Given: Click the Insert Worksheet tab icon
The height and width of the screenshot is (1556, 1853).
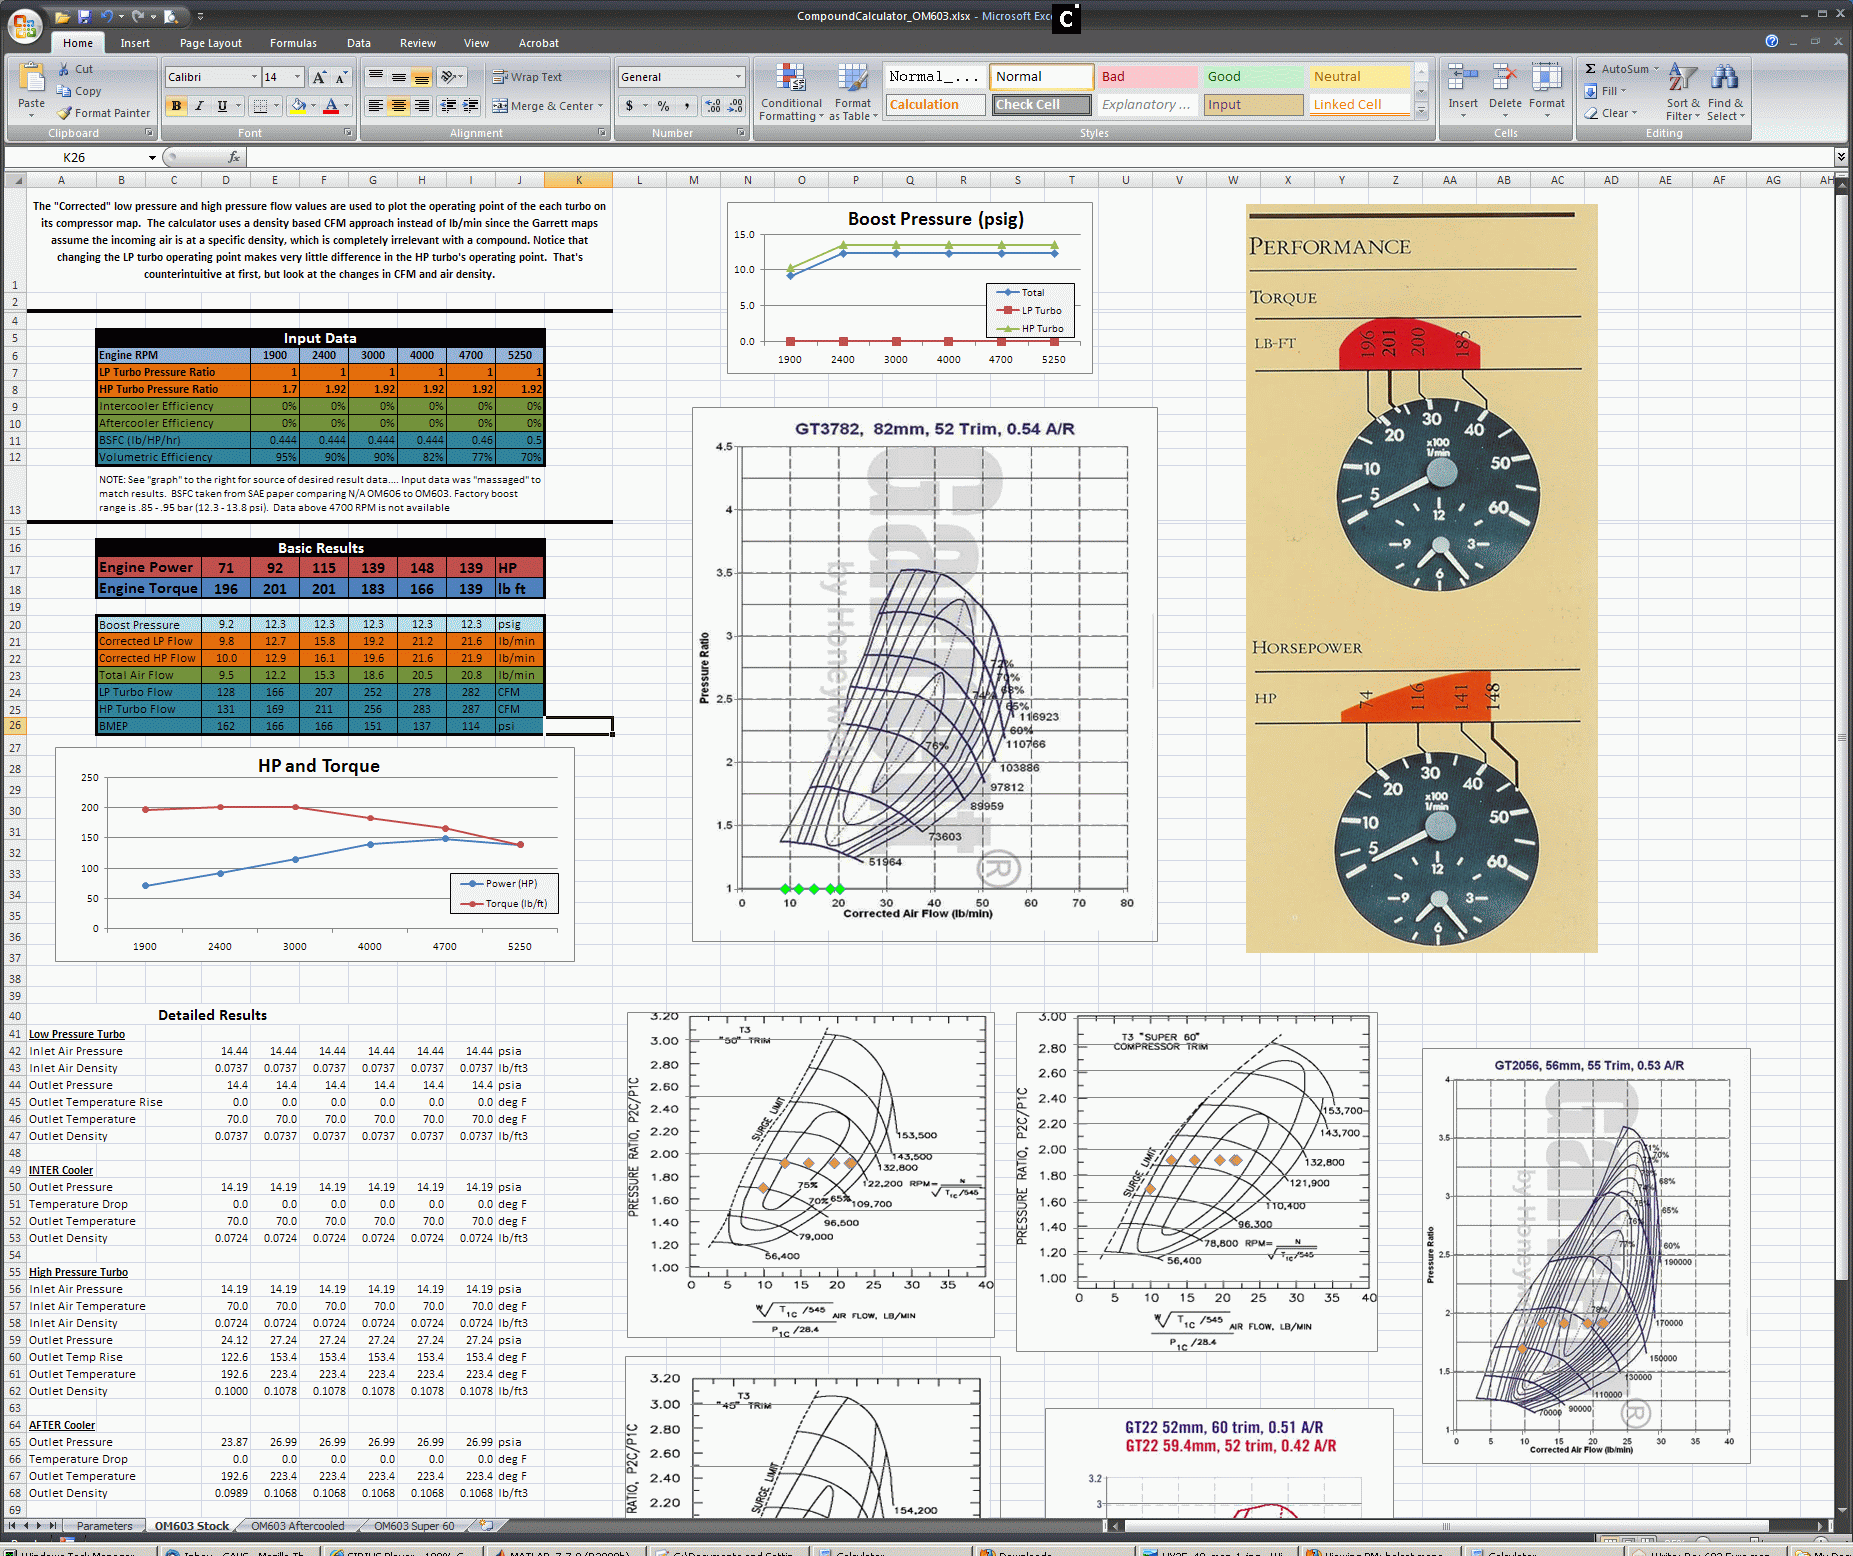Looking at the screenshot, I should [486, 1525].
